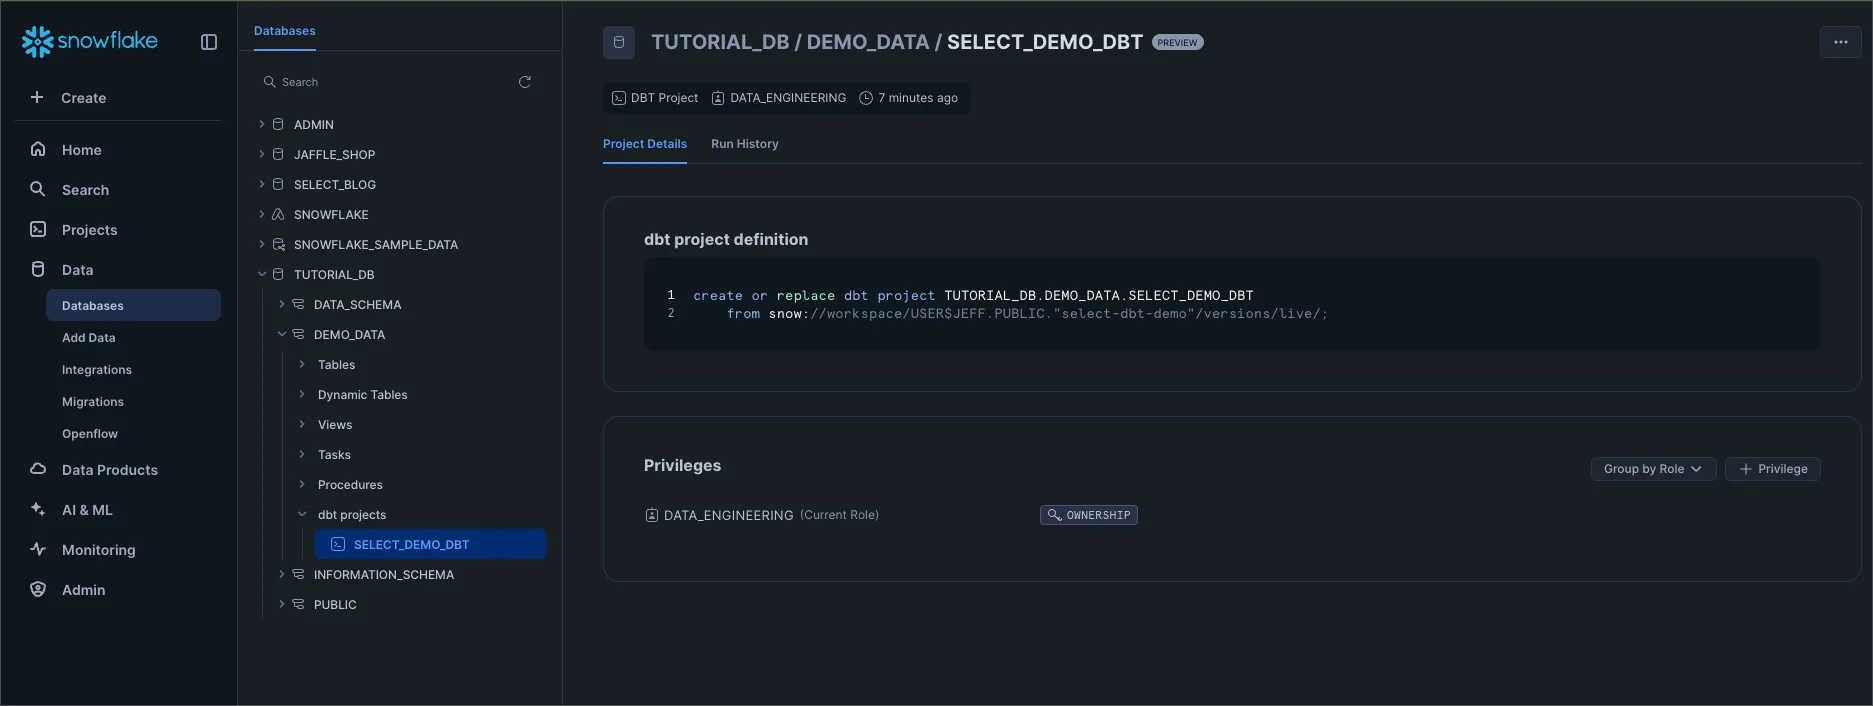This screenshot has height=706, width=1873.
Task: Click the Admin shield icon
Action: point(38,589)
